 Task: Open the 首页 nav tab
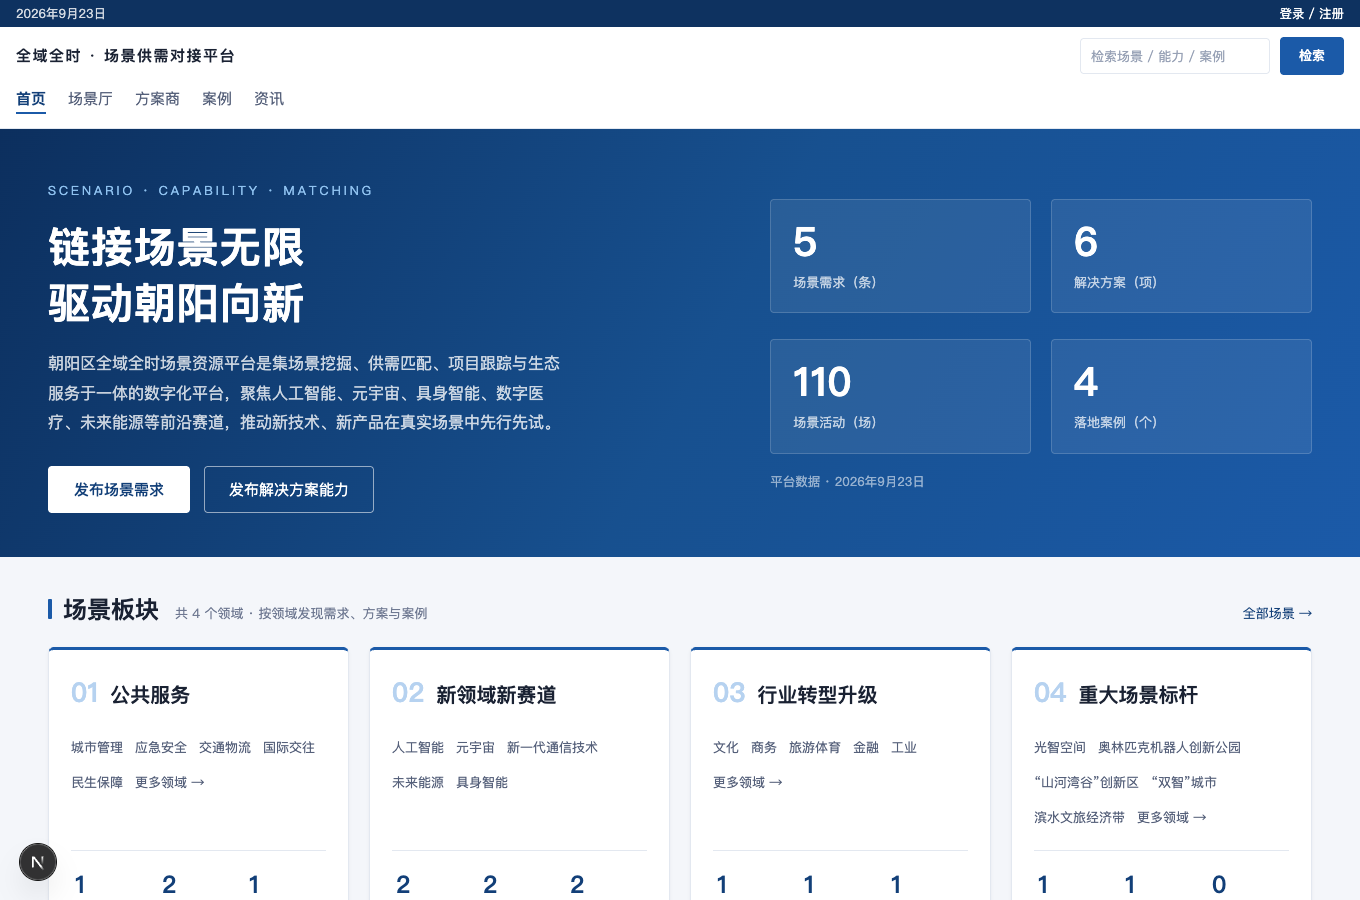31,99
